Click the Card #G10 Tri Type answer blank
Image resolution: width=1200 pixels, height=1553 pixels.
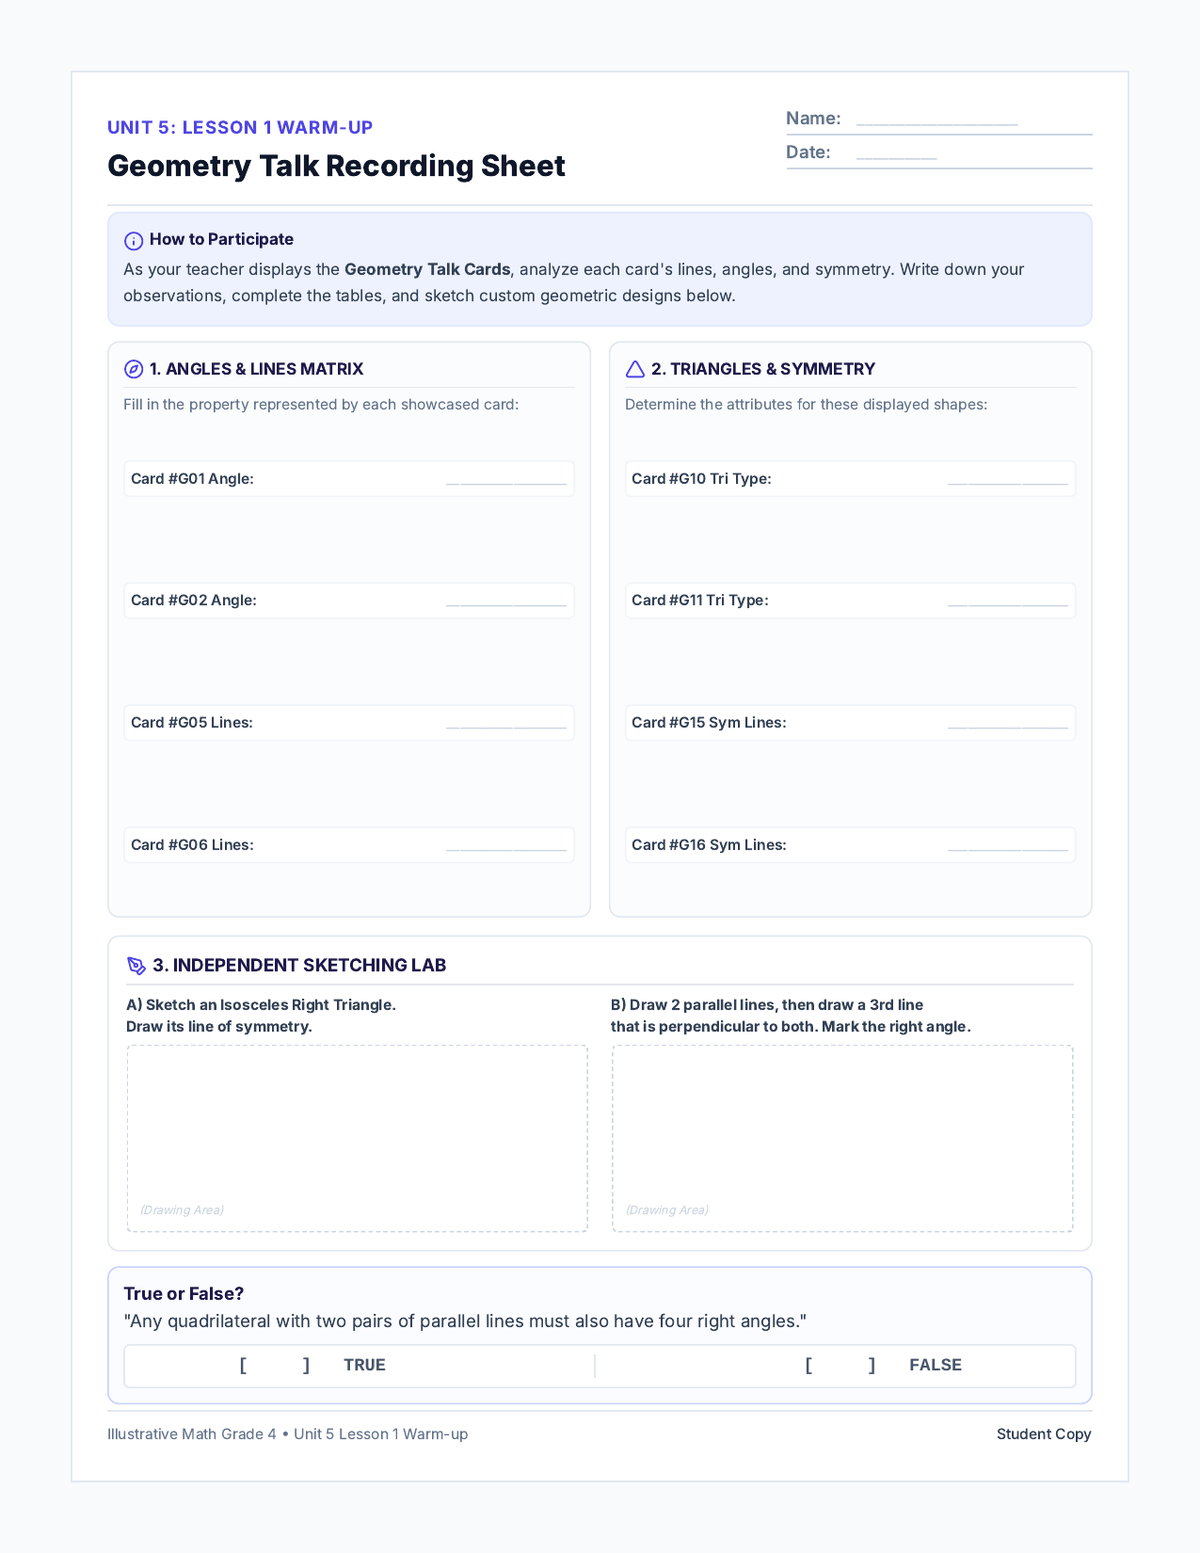point(1008,479)
